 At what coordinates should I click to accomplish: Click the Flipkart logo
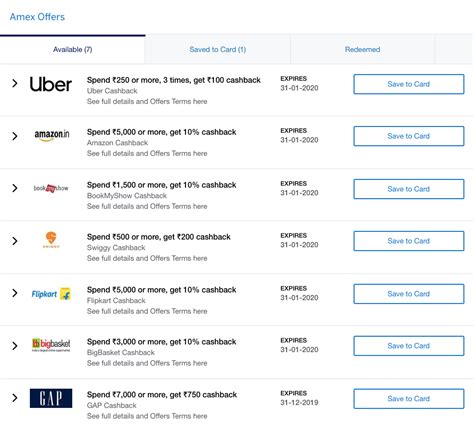point(51,294)
